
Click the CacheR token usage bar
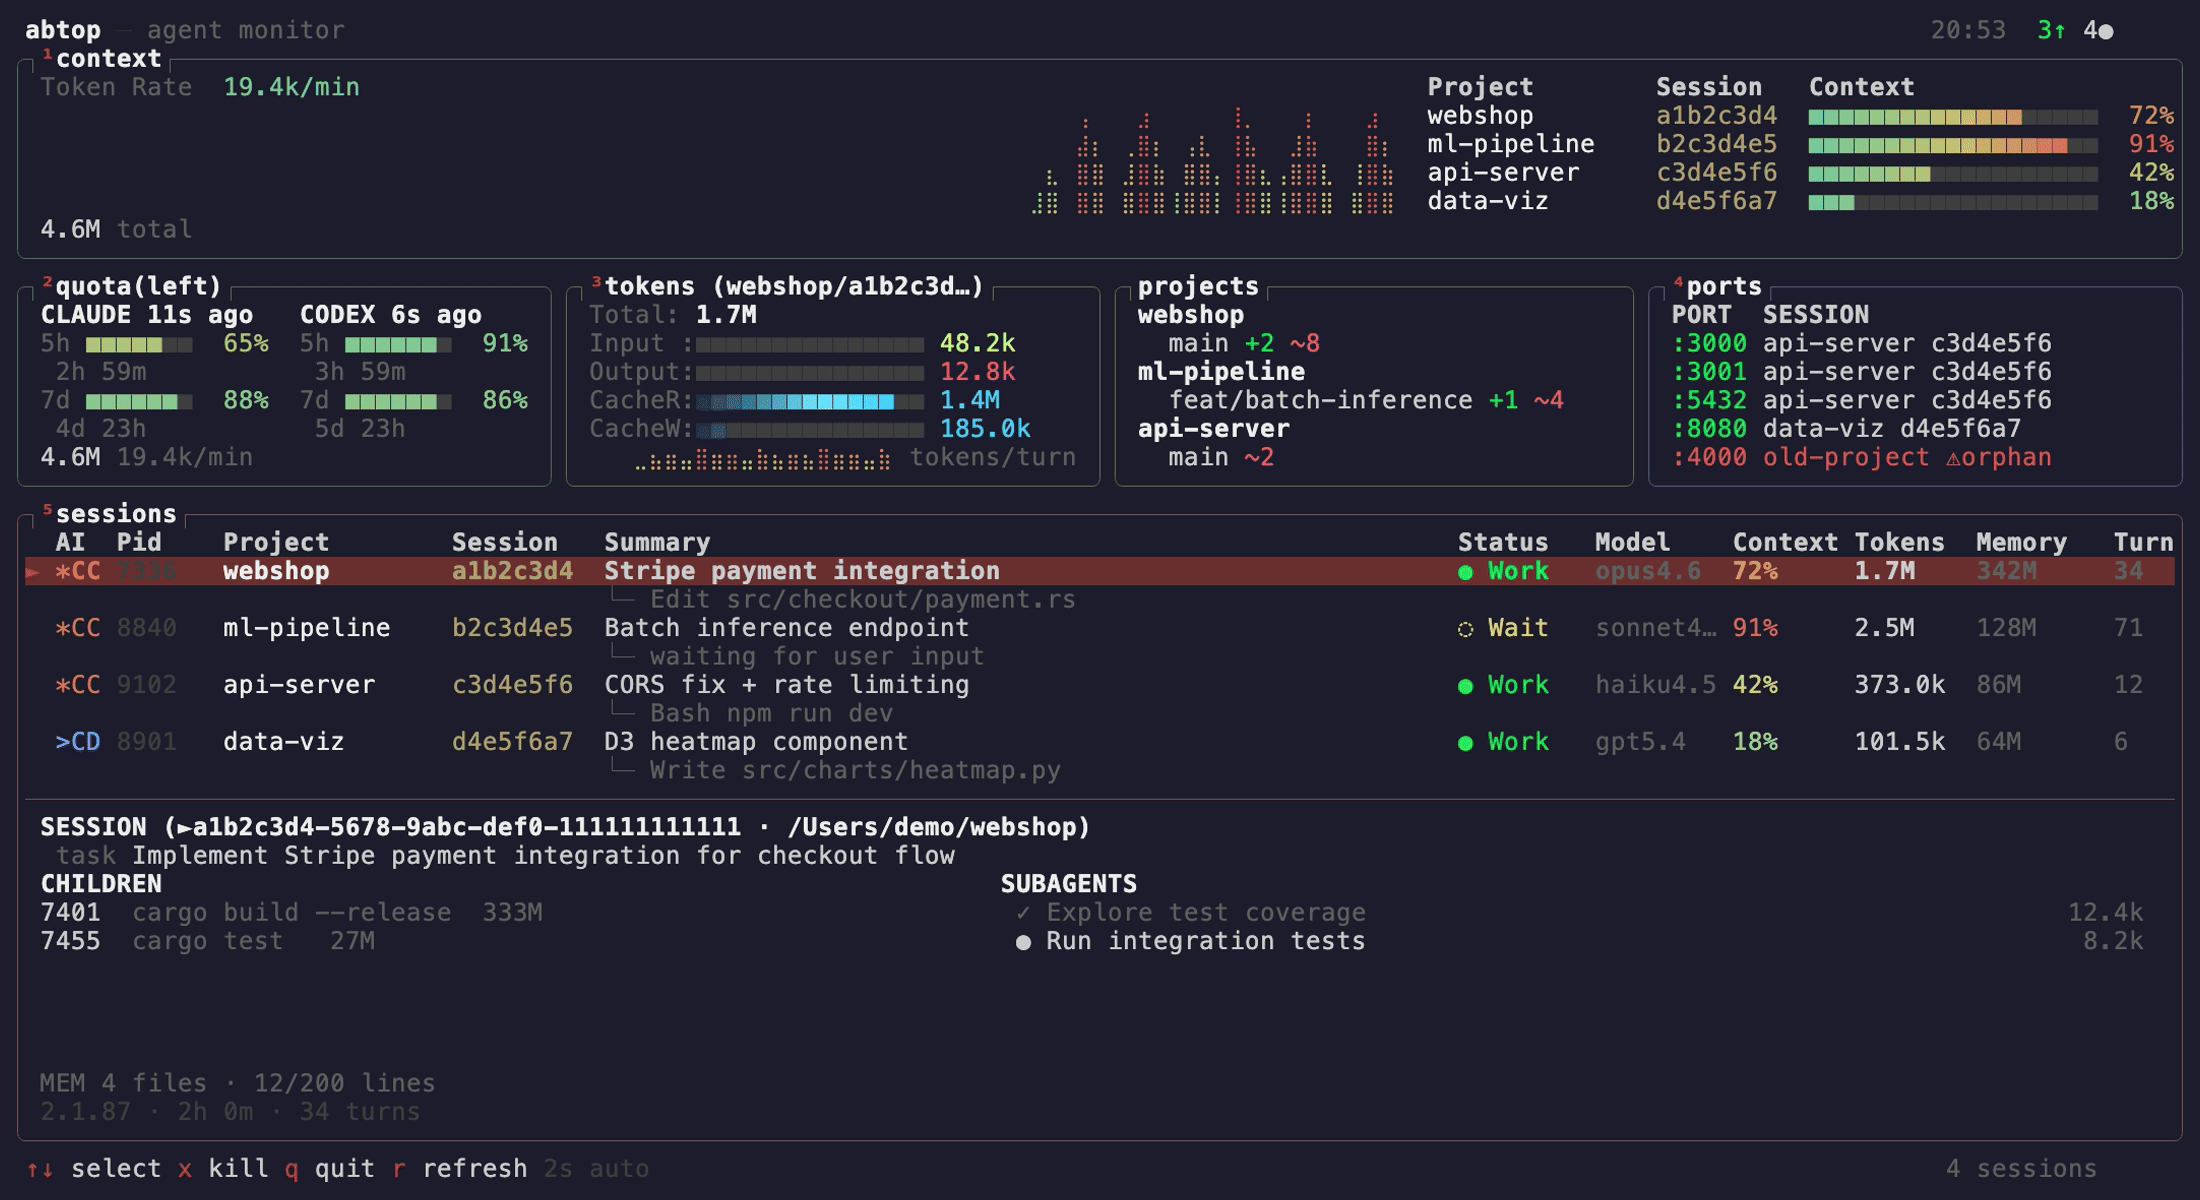click(809, 401)
